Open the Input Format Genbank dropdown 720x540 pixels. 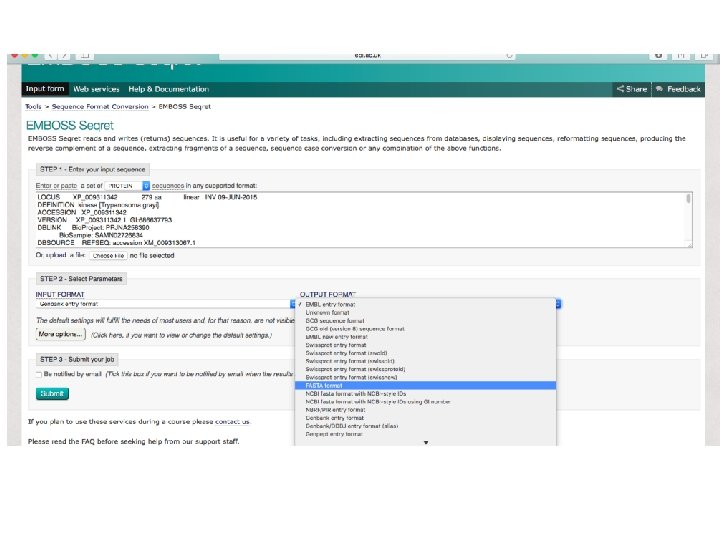click(x=165, y=304)
